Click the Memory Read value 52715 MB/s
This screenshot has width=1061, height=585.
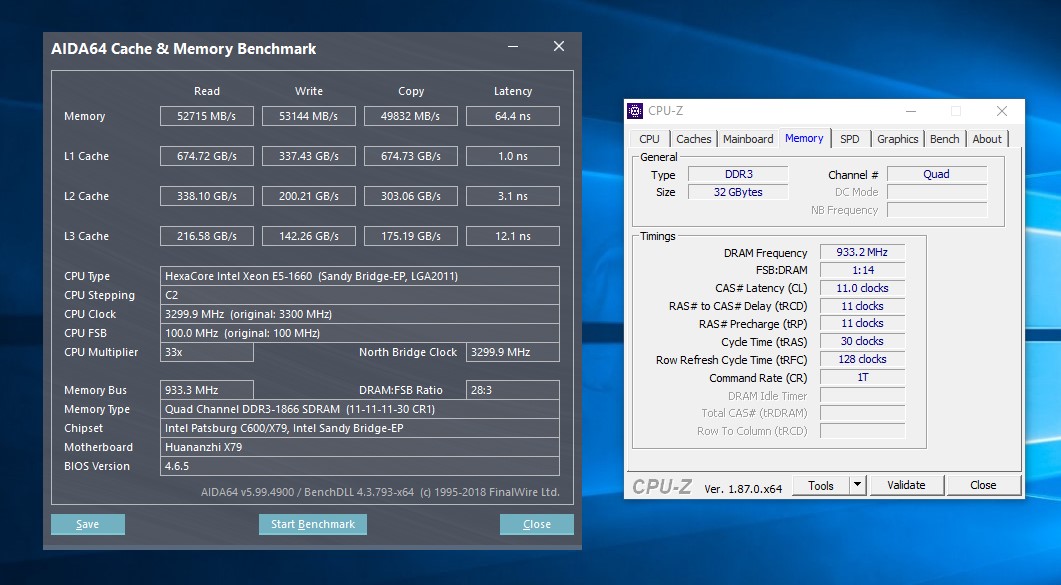pyautogui.click(x=207, y=116)
